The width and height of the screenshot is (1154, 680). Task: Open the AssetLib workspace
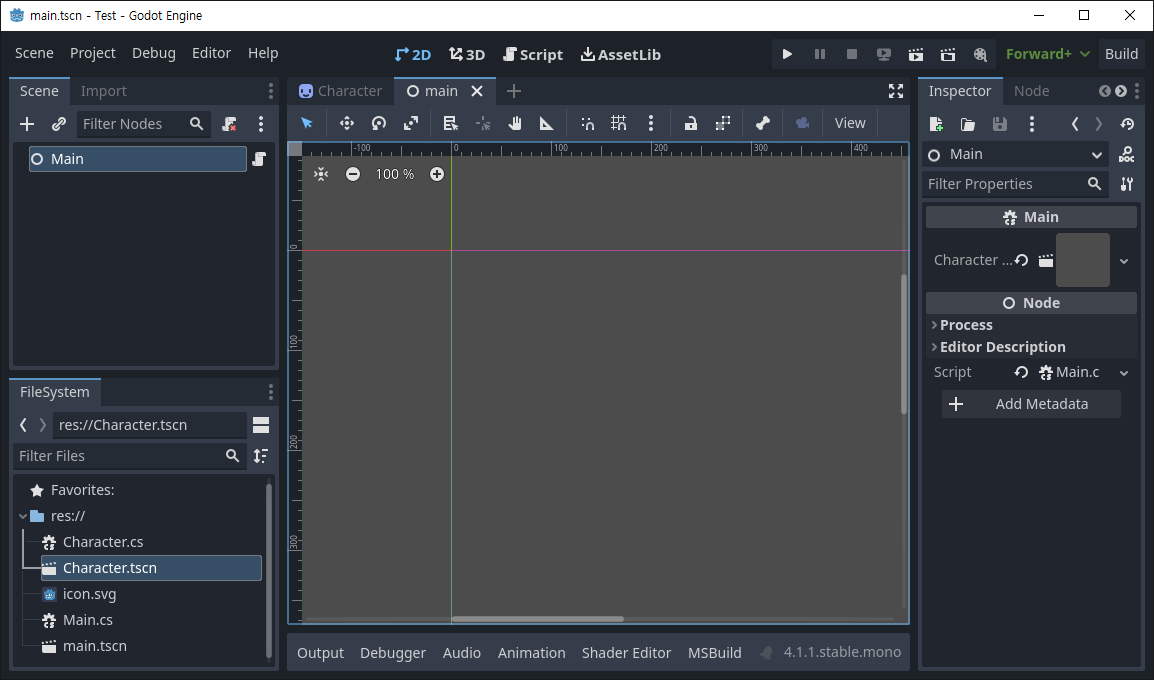point(620,54)
